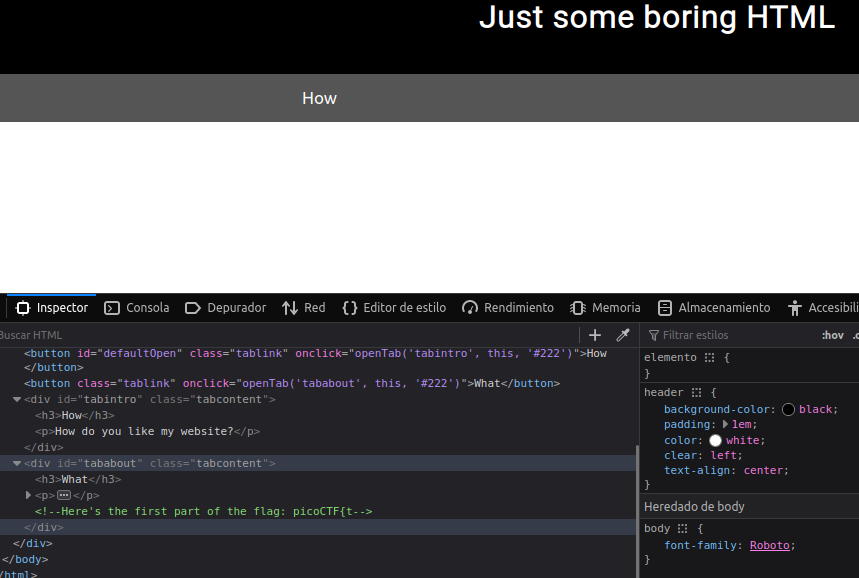Collapse the tabintro div node
This screenshot has height=578, width=859.
(x=17, y=400)
